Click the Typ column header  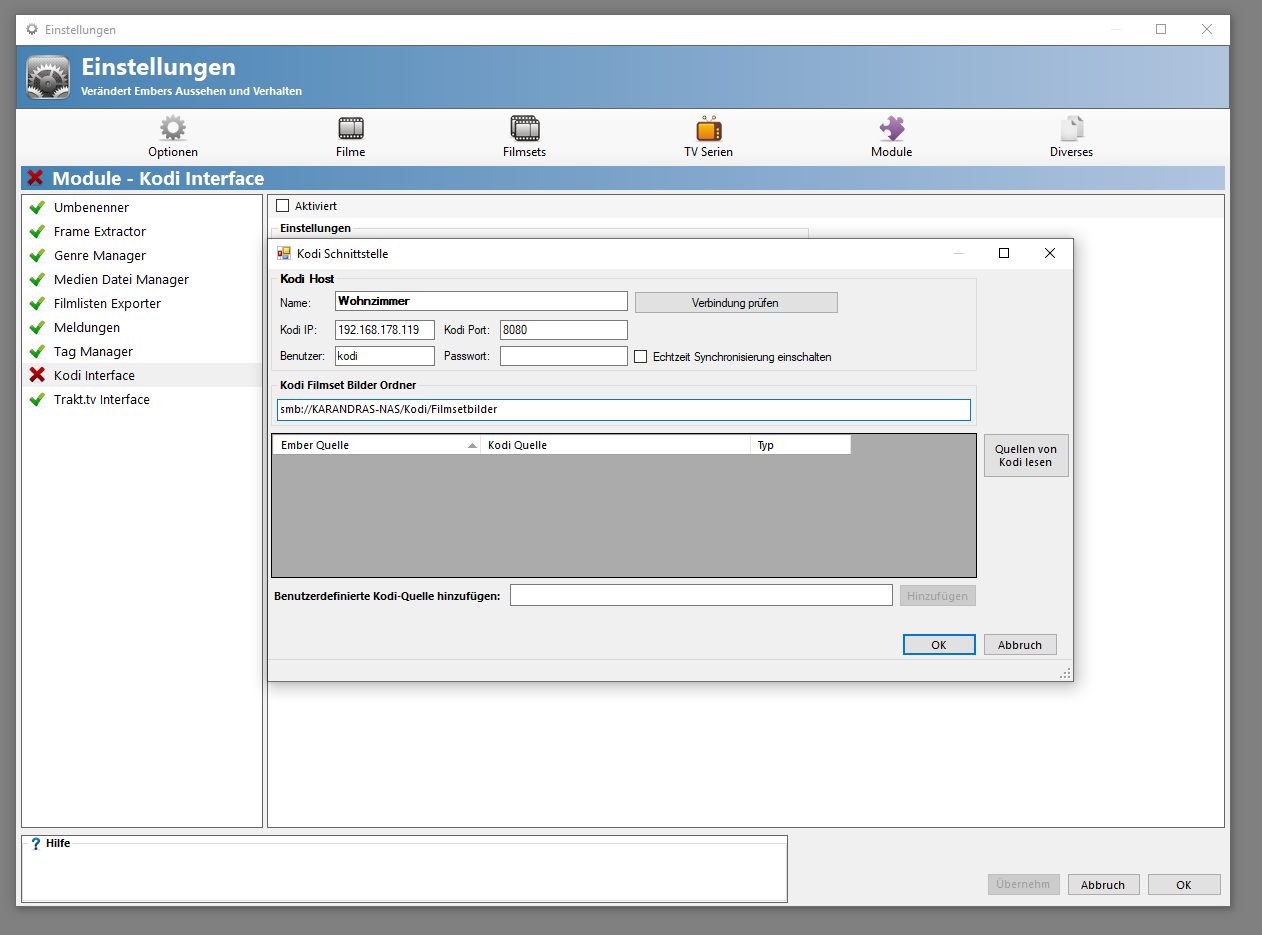tap(801, 445)
